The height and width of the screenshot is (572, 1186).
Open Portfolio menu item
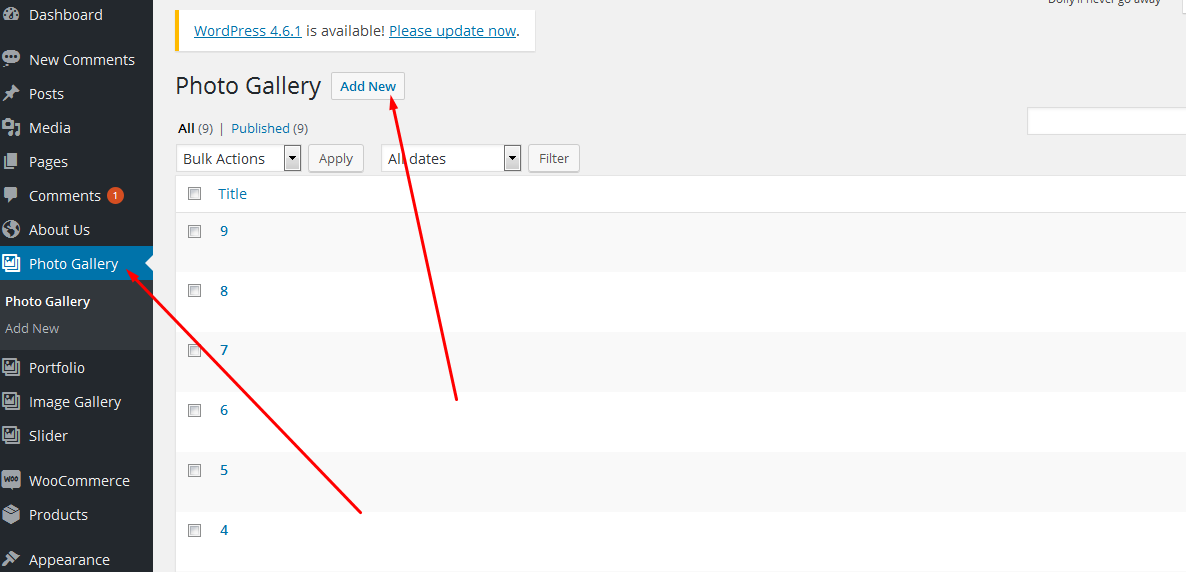(x=57, y=368)
